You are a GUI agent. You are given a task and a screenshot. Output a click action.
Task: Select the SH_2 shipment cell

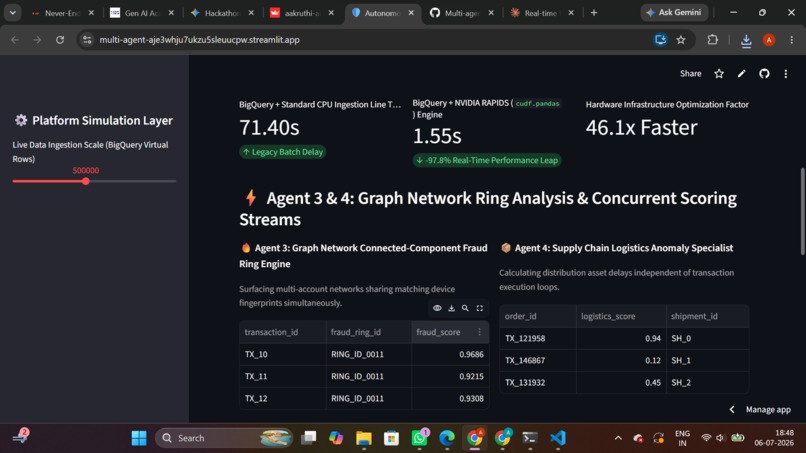point(707,383)
